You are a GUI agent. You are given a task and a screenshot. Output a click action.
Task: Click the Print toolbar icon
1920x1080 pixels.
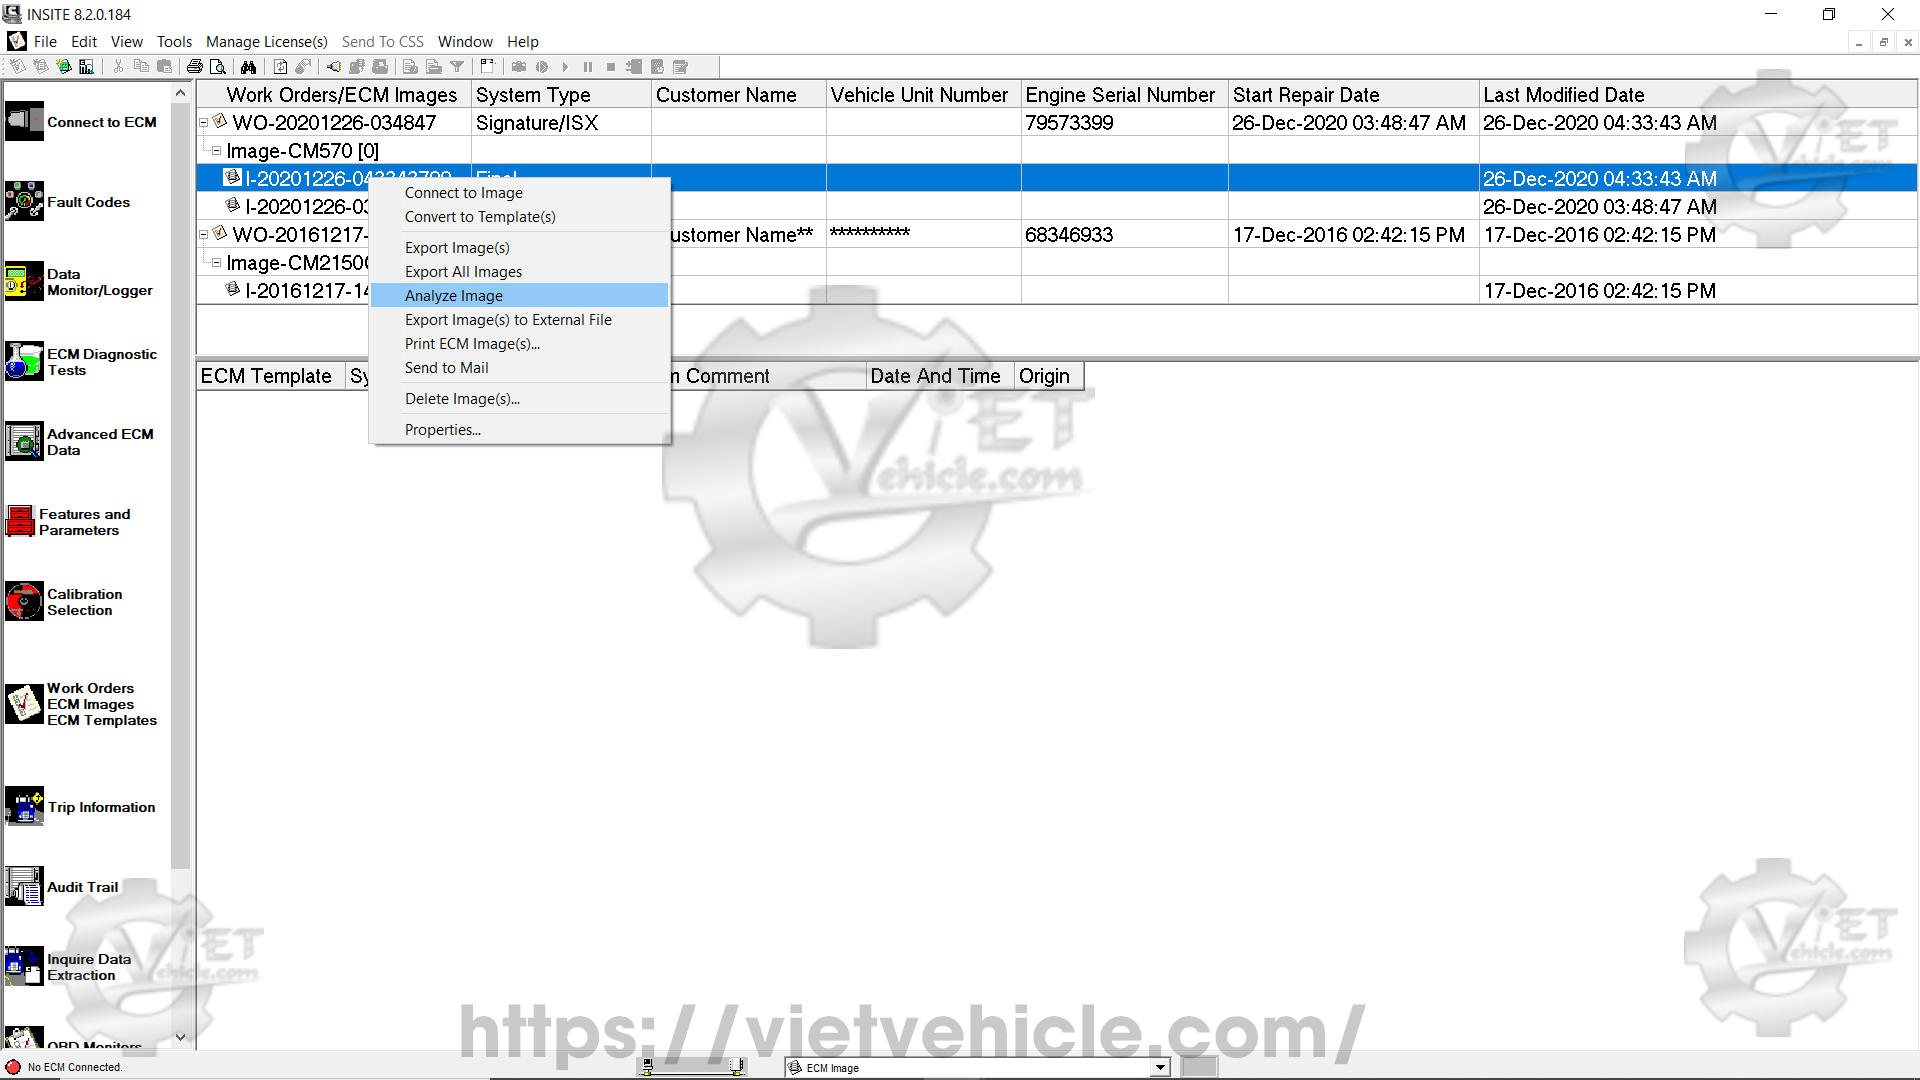pyautogui.click(x=195, y=67)
